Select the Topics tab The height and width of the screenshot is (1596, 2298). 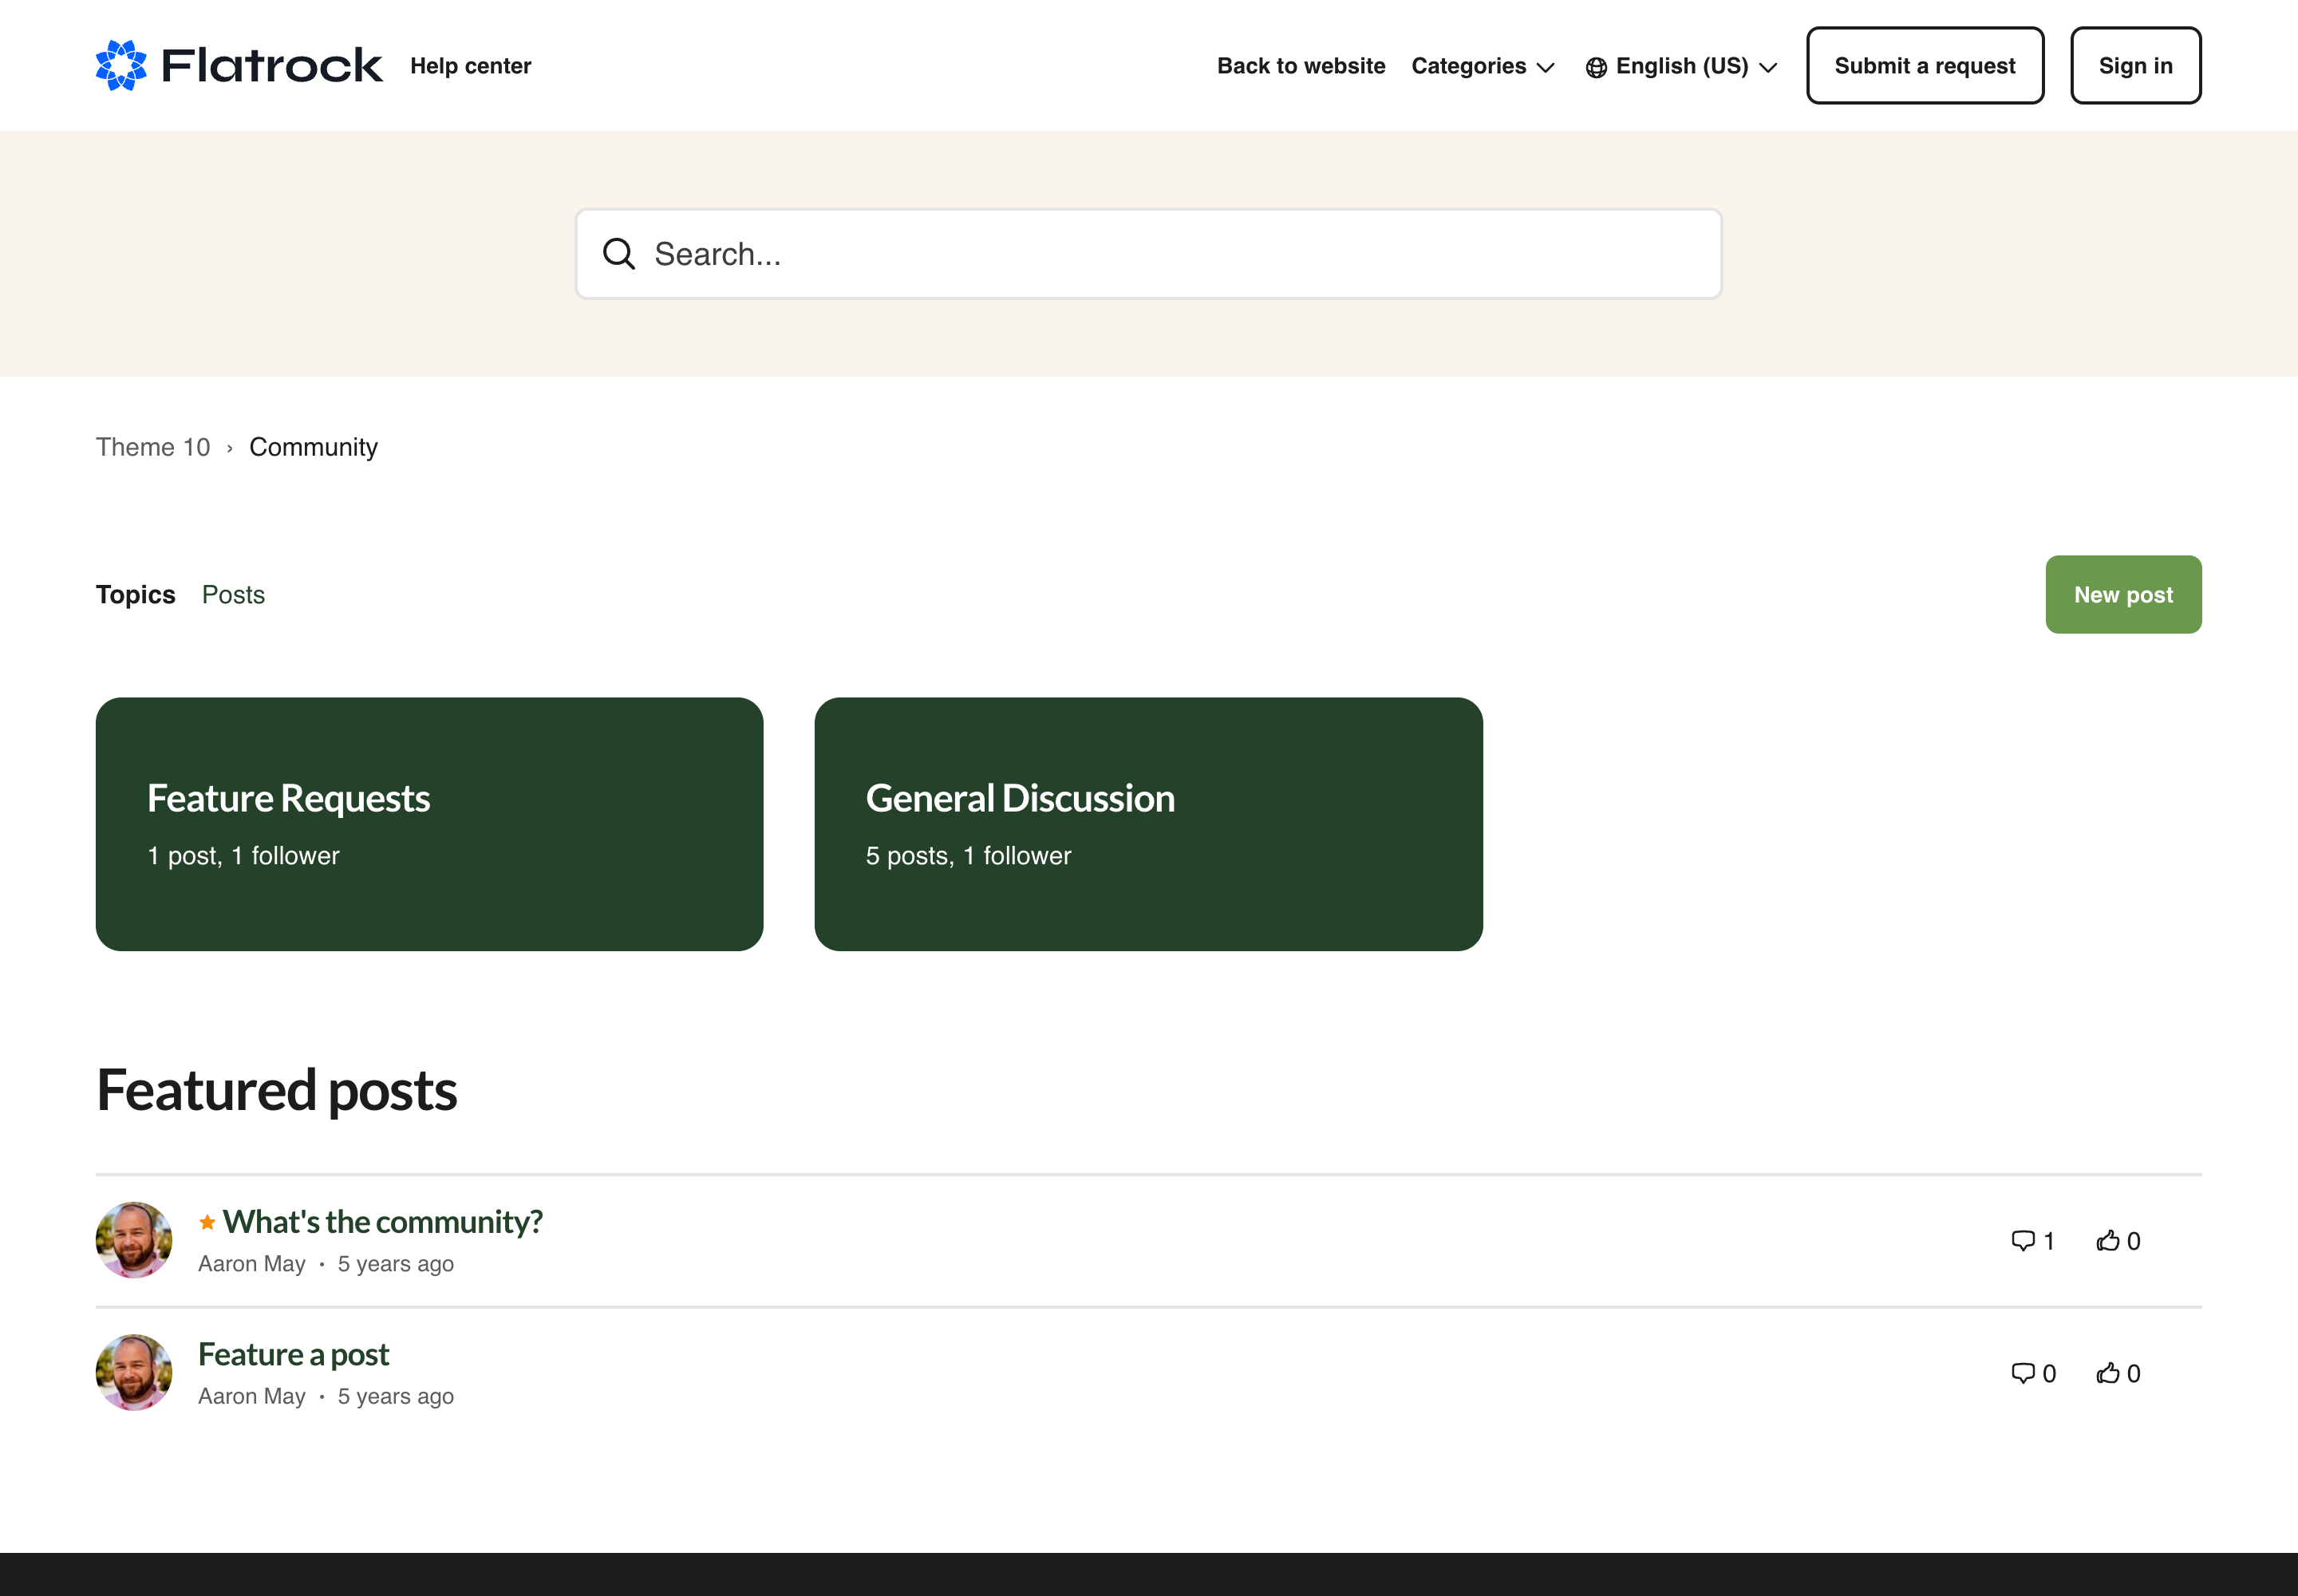(x=135, y=595)
